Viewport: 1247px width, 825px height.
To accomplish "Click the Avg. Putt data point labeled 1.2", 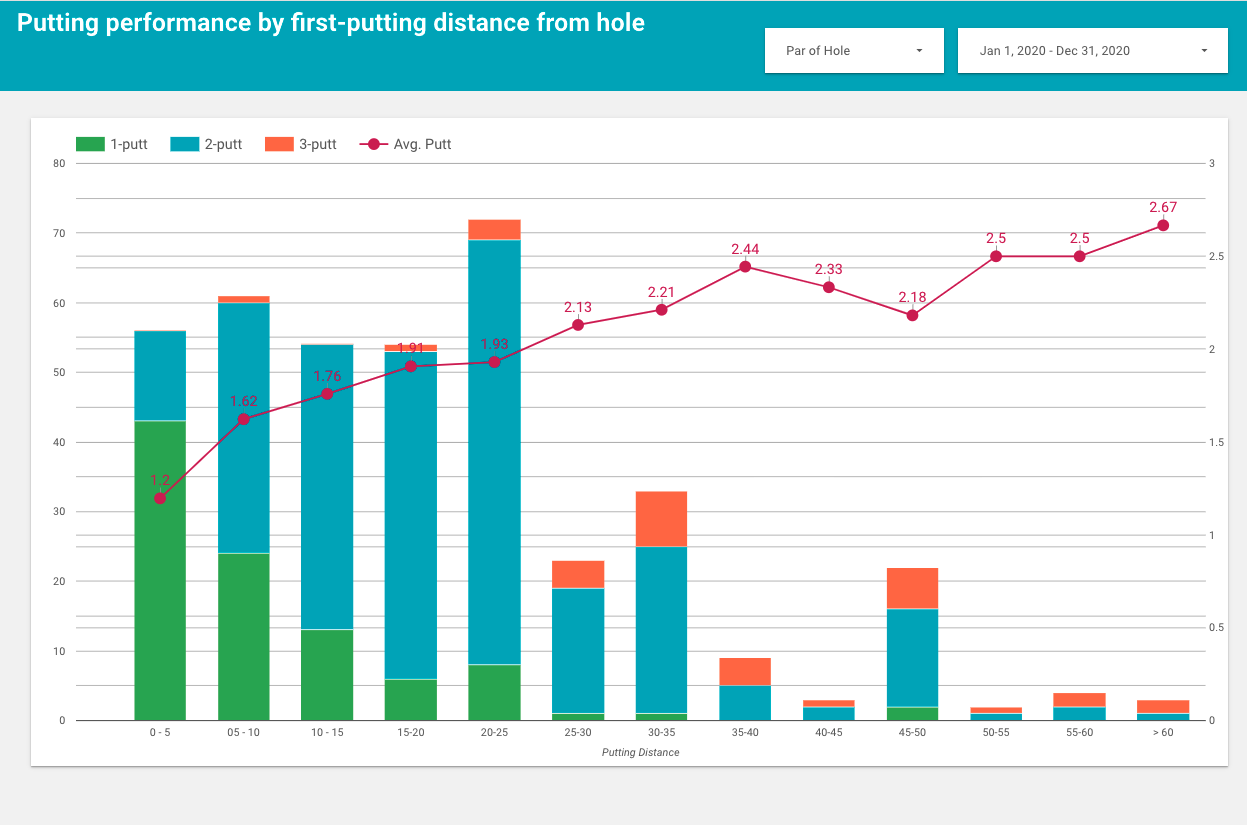I will click(x=160, y=498).
